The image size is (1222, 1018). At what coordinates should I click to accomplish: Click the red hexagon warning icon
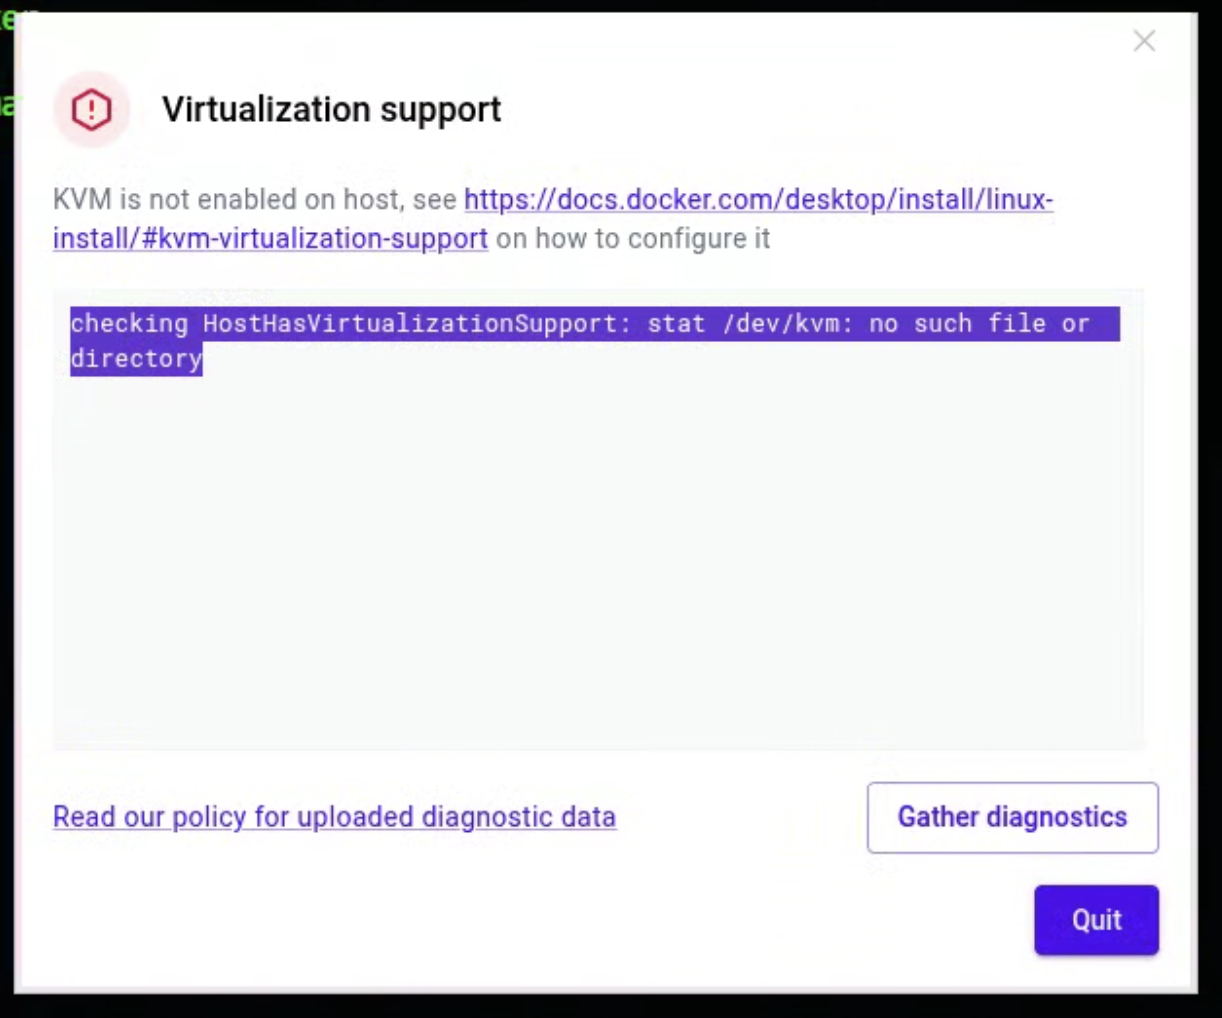[91, 109]
